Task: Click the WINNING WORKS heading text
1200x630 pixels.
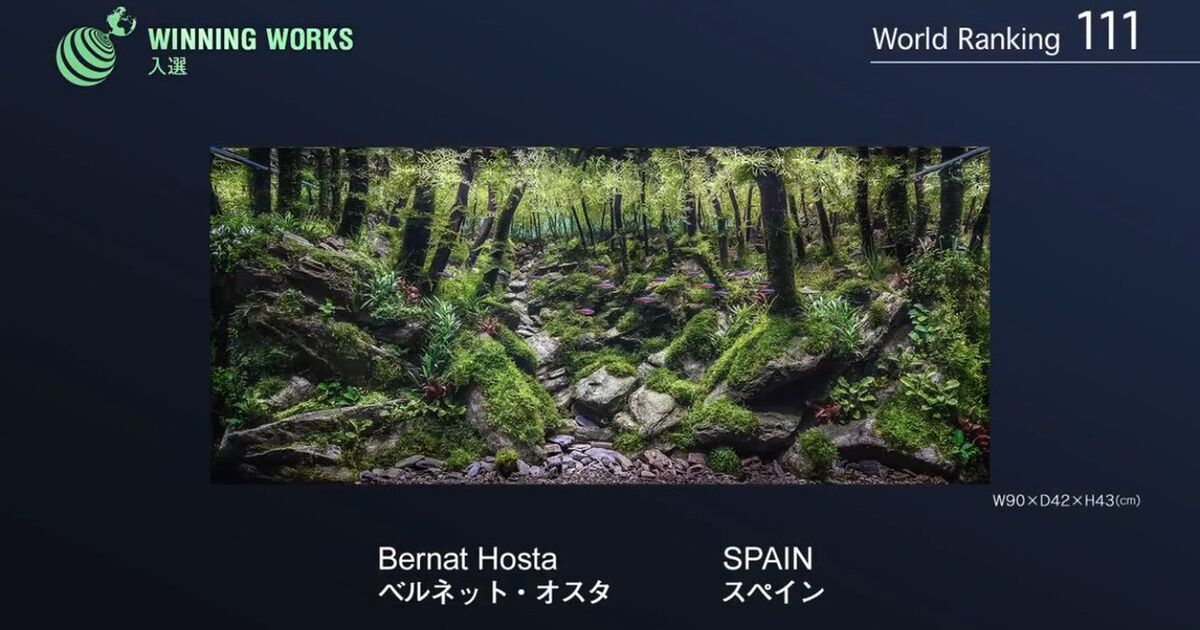Action: [x=250, y=40]
